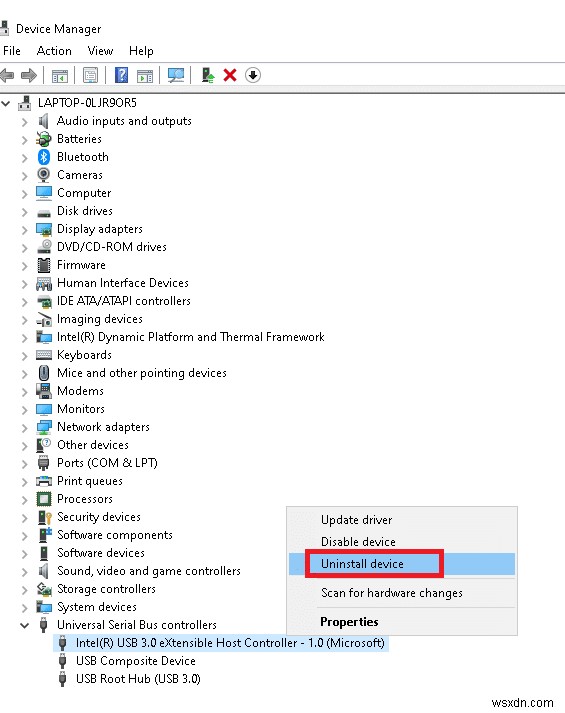This screenshot has height=713, width=565.
Task: Click the Scan for hardware changes monitor icon
Action: click(x=175, y=75)
